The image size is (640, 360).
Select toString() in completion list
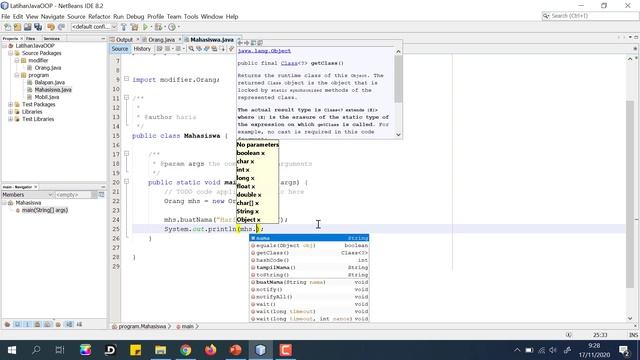pyautogui.click(x=309, y=275)
